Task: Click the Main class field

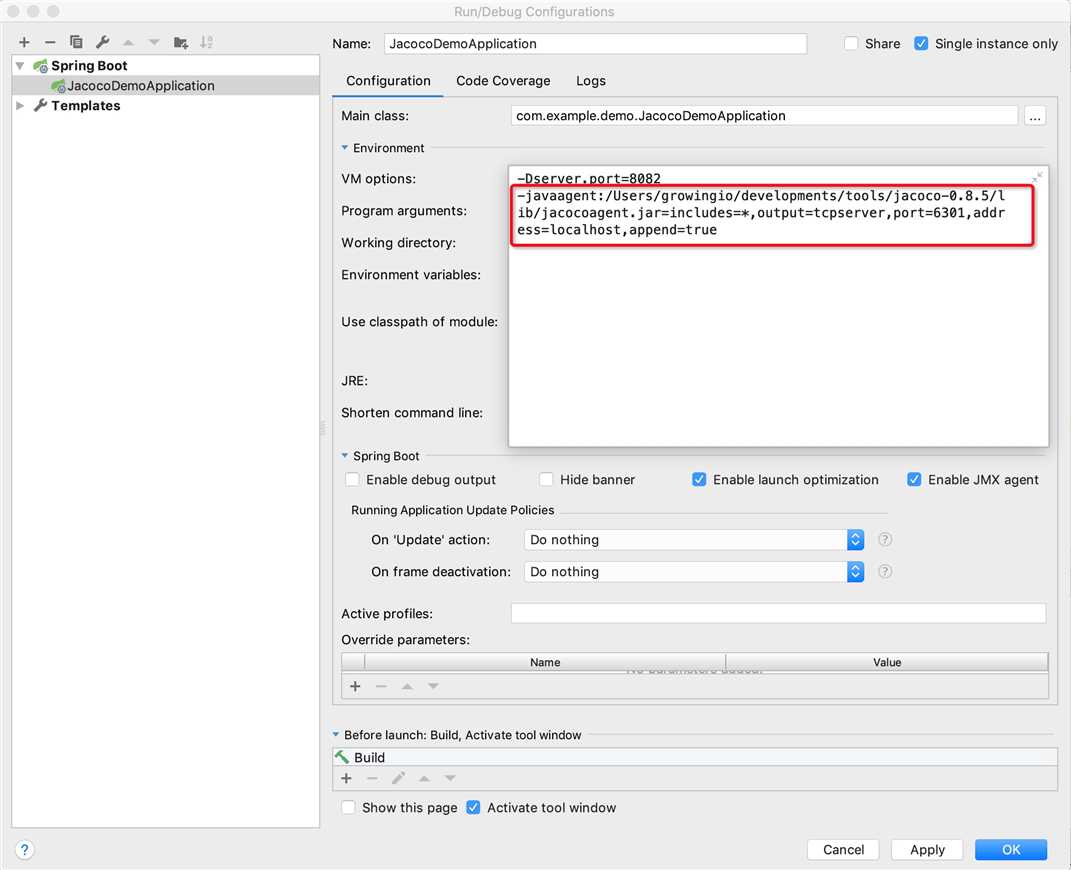Action: point(764,116)
